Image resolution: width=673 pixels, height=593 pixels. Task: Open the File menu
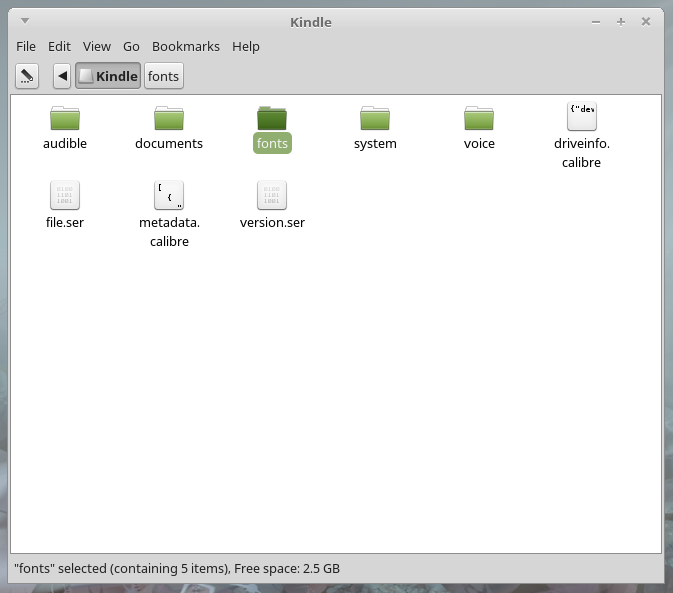pos(26,46)
